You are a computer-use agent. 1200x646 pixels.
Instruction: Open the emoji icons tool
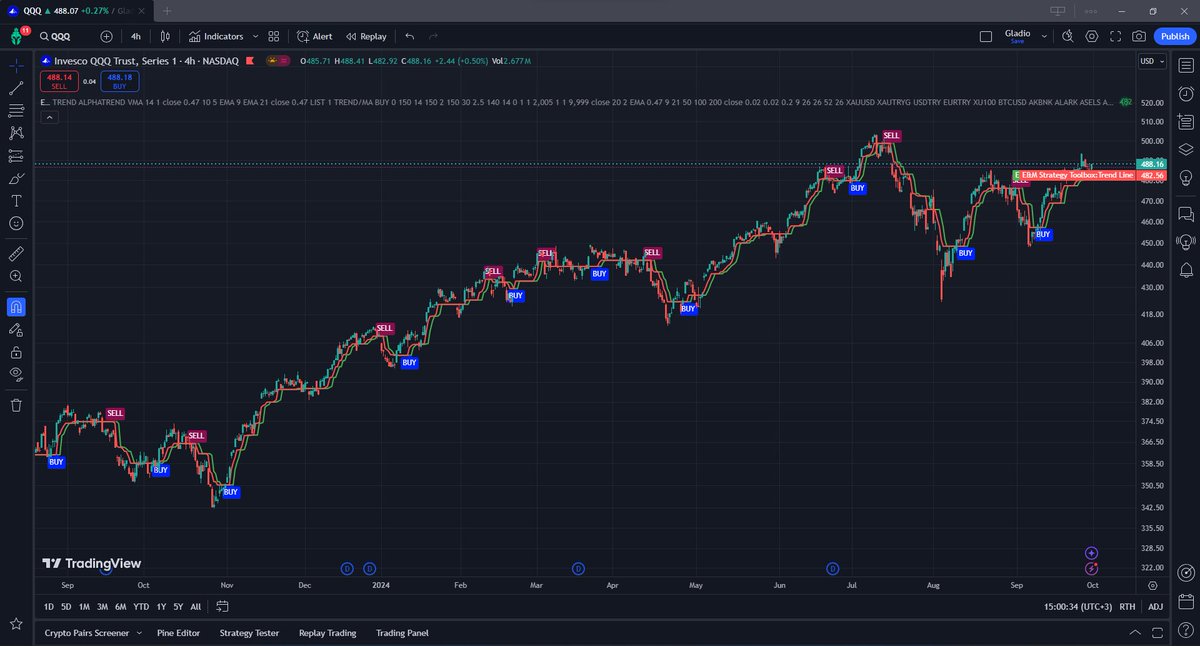click(x=16, y=224)
